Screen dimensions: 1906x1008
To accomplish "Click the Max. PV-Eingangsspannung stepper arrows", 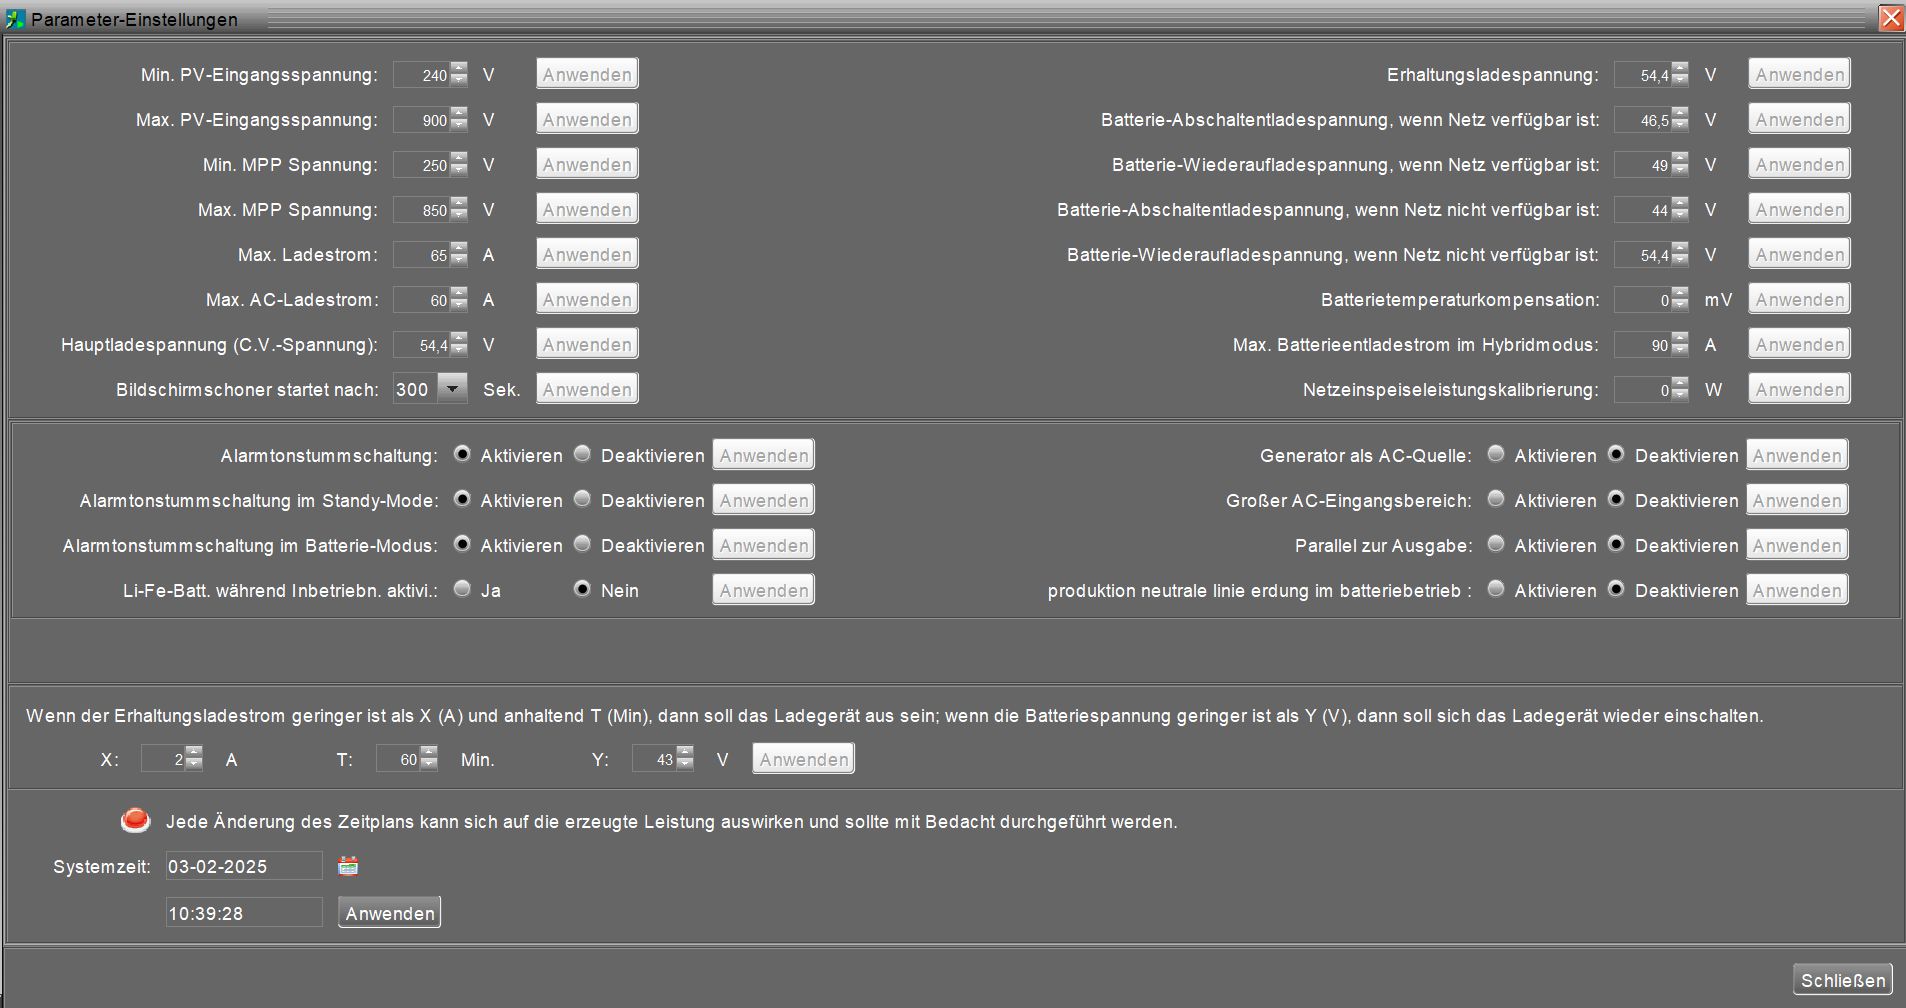I will tap(459, 119).
